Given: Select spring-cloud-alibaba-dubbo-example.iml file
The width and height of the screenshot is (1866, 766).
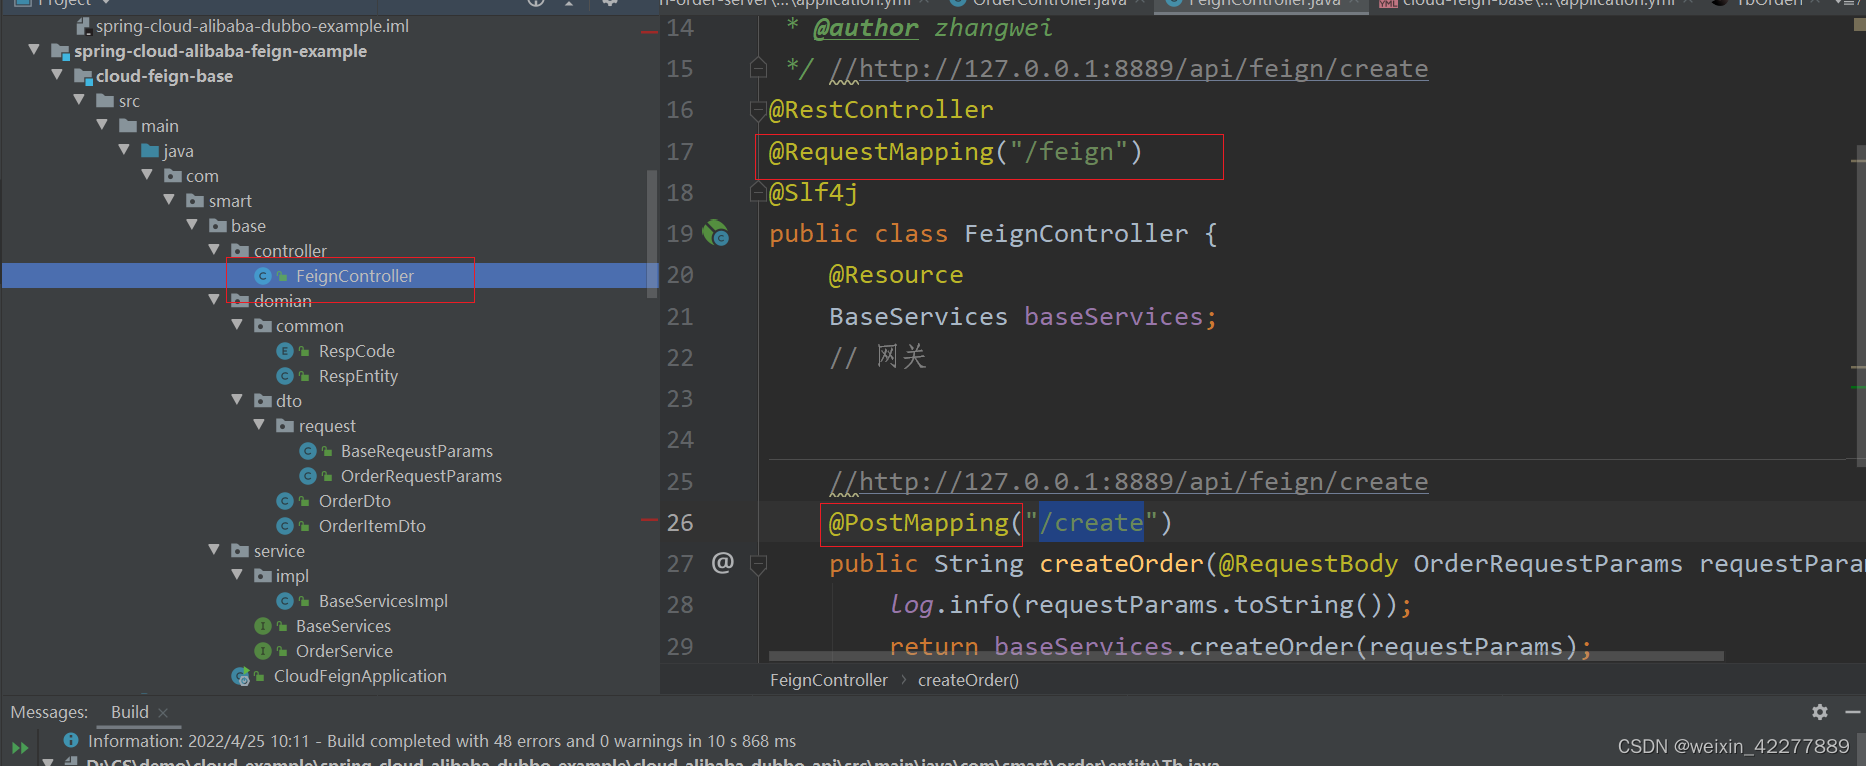Looking at the screenshot, I should (x=252, y=26).
